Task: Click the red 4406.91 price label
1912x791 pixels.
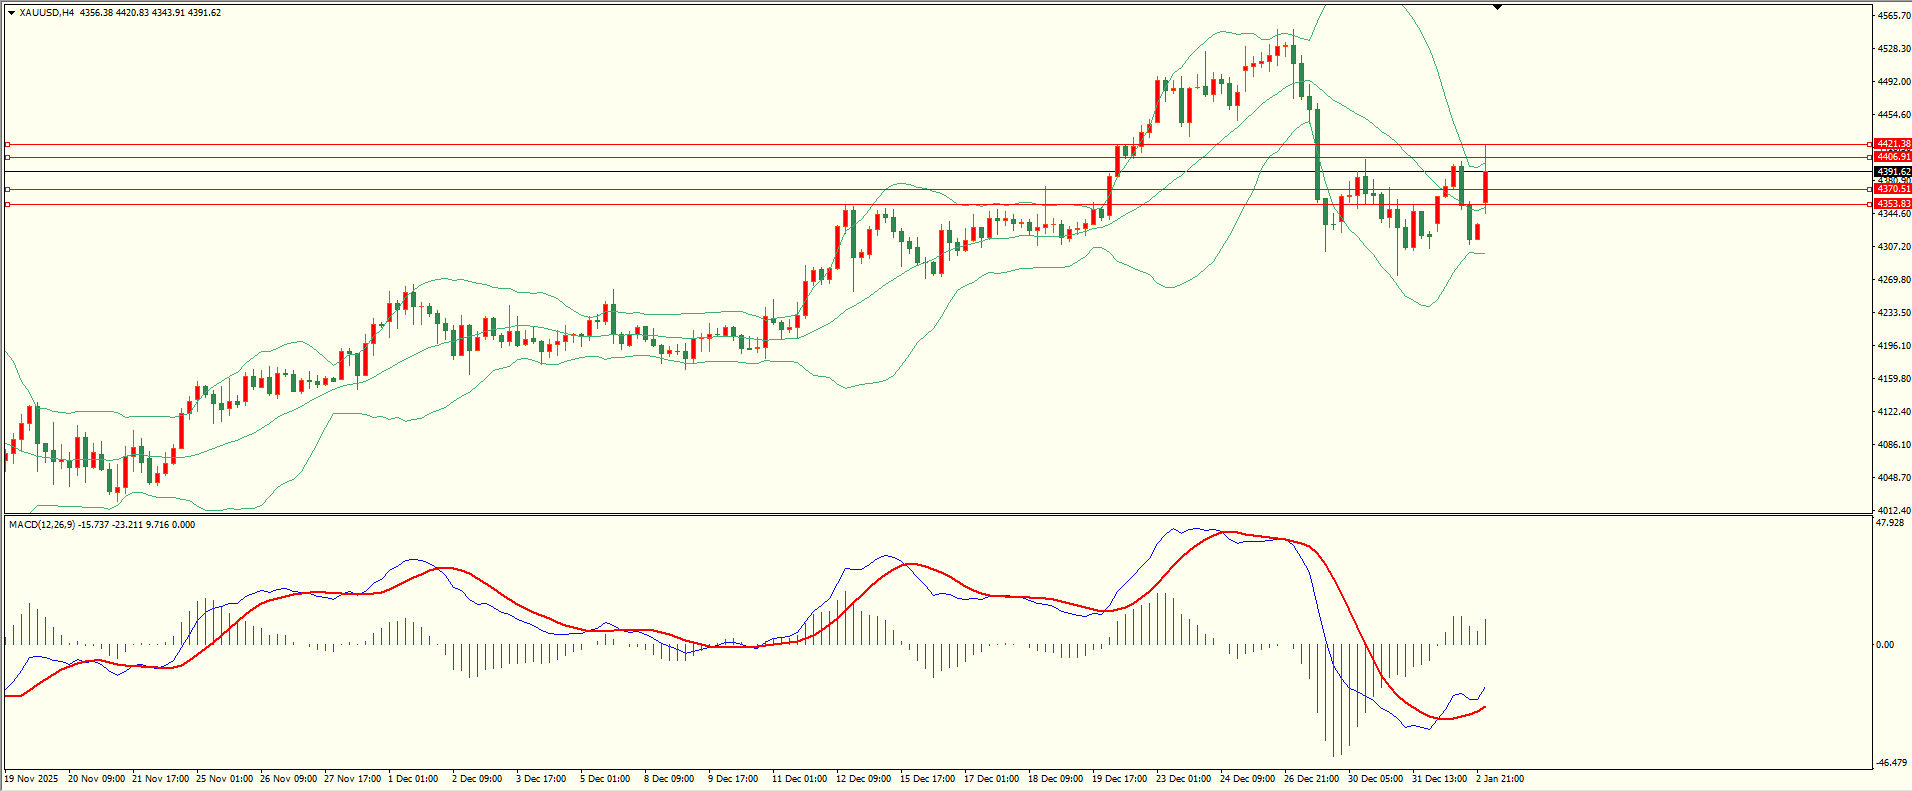Action: (1893, 157)
